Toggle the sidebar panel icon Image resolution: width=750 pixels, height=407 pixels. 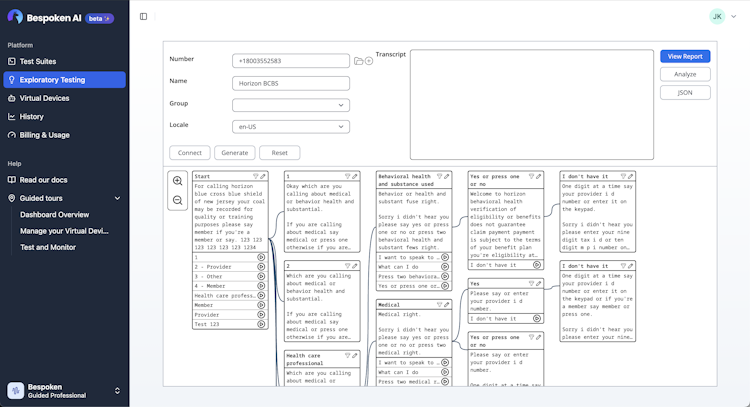(x=143, y=17)
